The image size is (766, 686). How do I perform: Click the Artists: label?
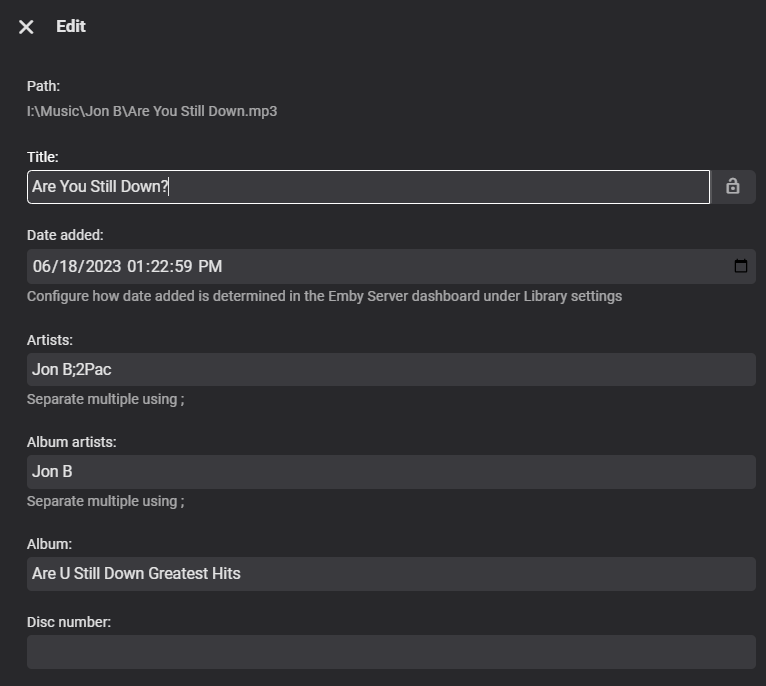click(x=50, y=340)
